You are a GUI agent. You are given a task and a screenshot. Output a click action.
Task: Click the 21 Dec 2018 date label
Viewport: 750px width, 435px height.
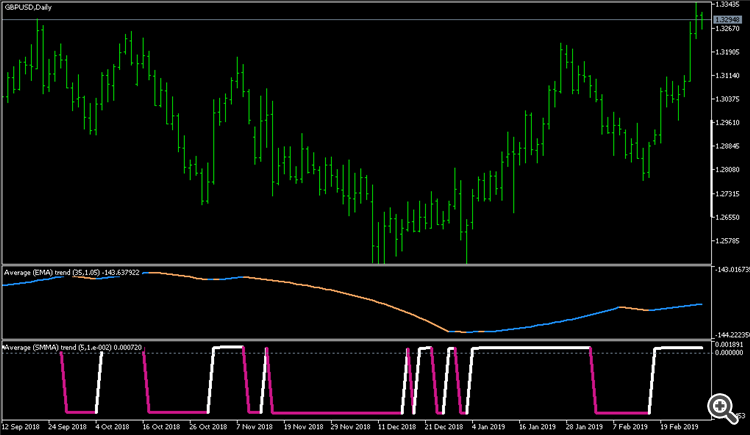(x=444, y=426)
